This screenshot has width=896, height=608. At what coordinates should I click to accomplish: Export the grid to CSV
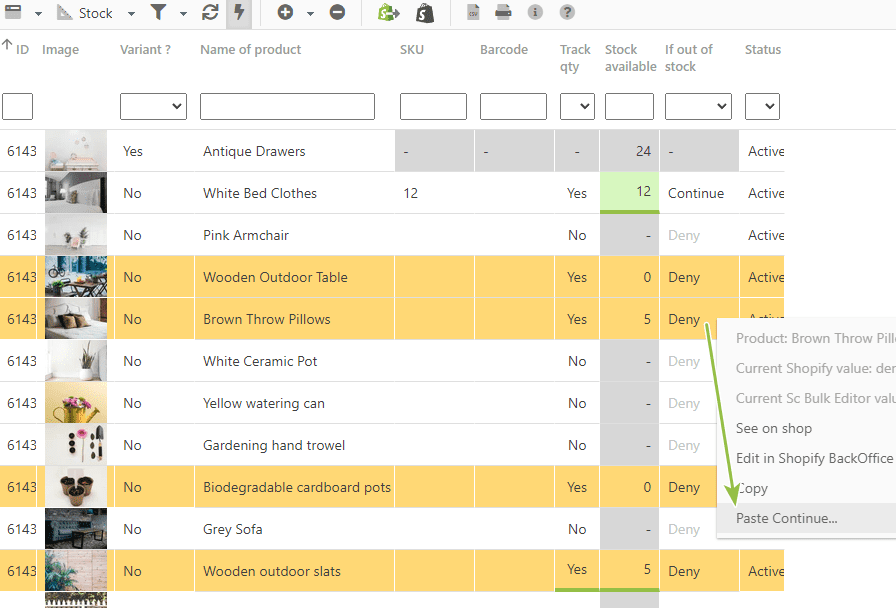[473, 12]
